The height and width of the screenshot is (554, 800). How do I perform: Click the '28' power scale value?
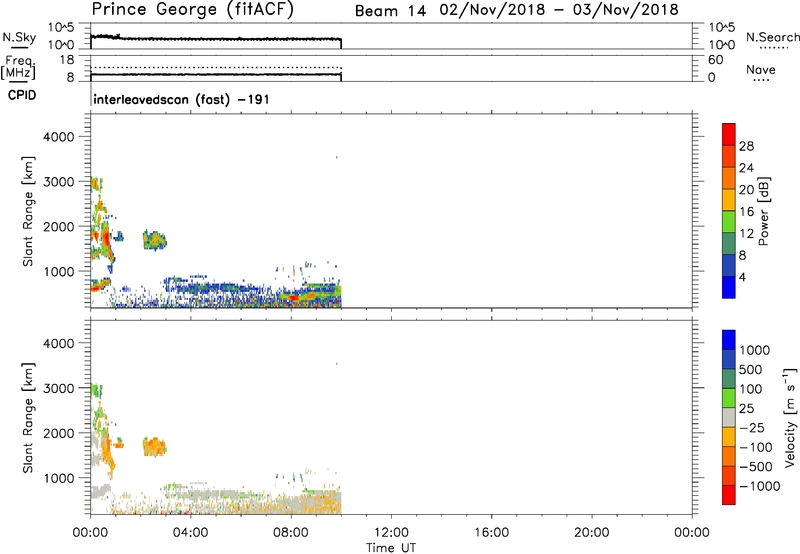tap(746, 146)
